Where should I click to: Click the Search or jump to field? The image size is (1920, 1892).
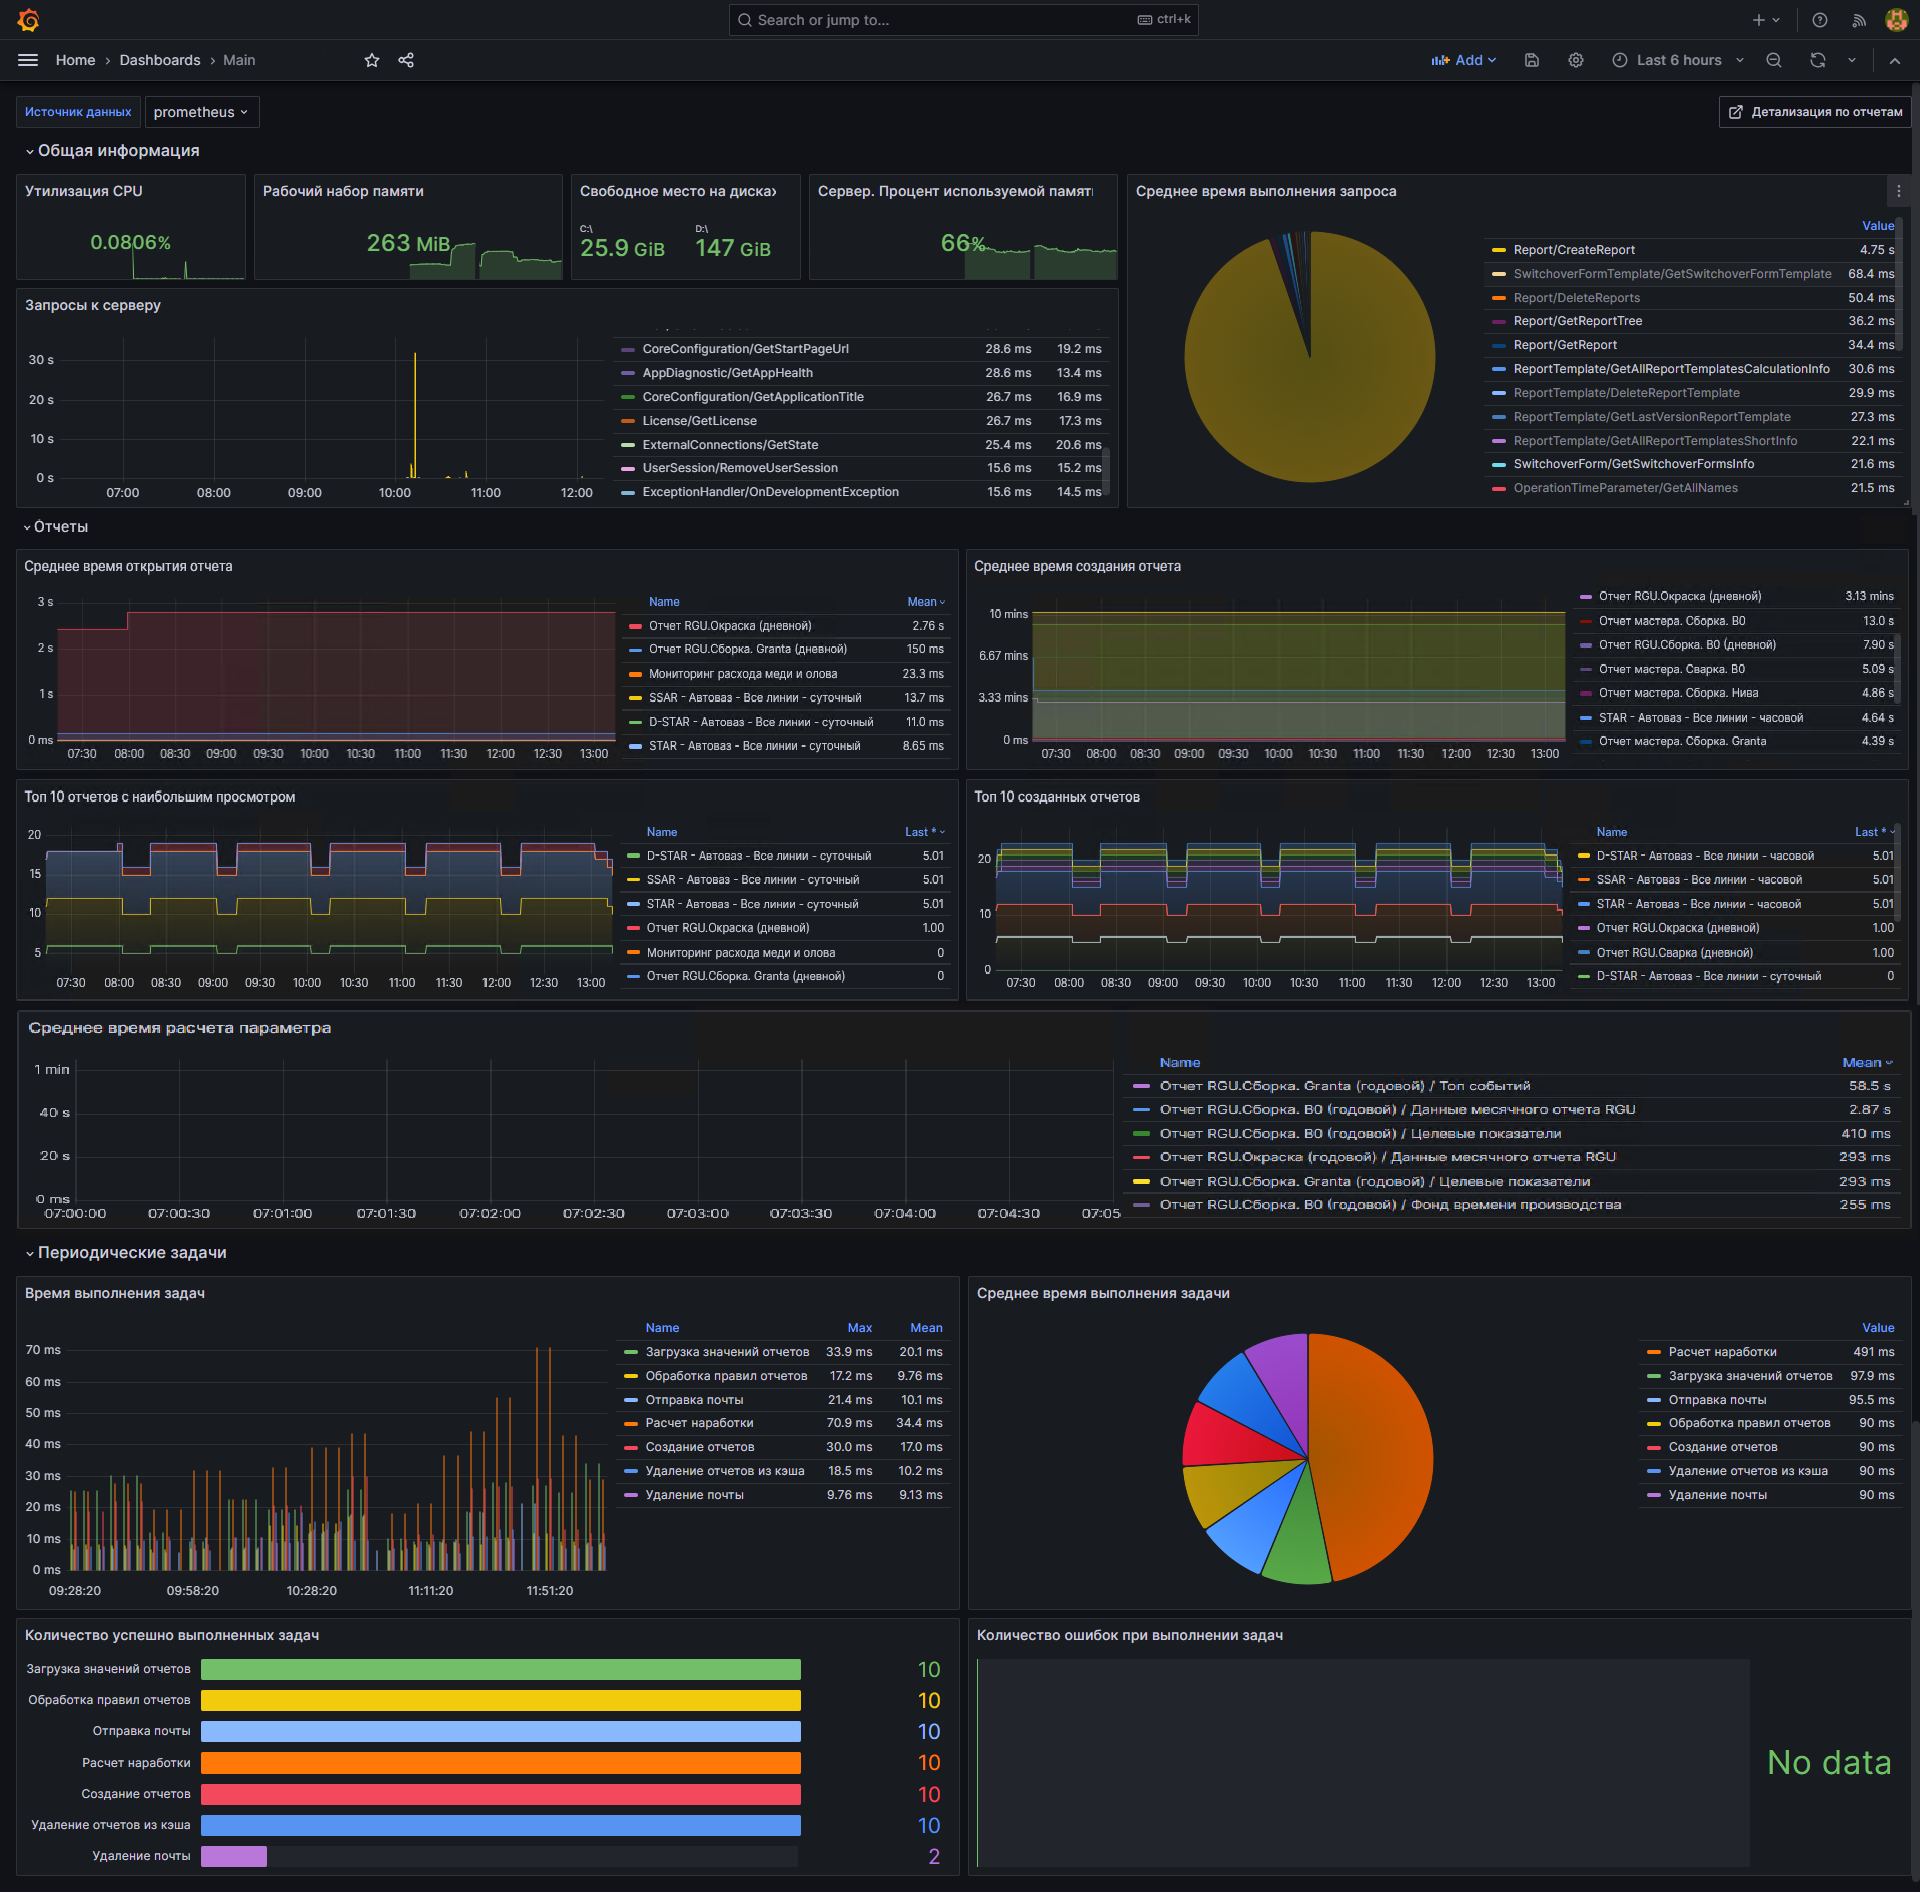click(963, 20)
